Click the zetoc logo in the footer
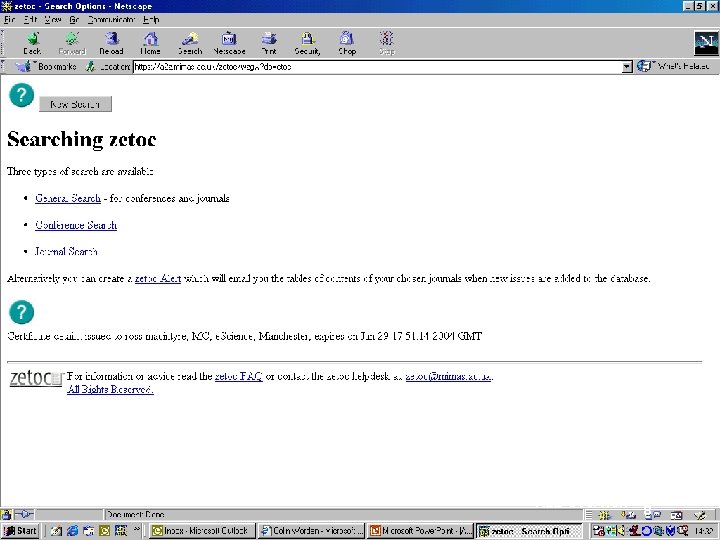This screenshot has height=540, width=720. pos(36,378)
